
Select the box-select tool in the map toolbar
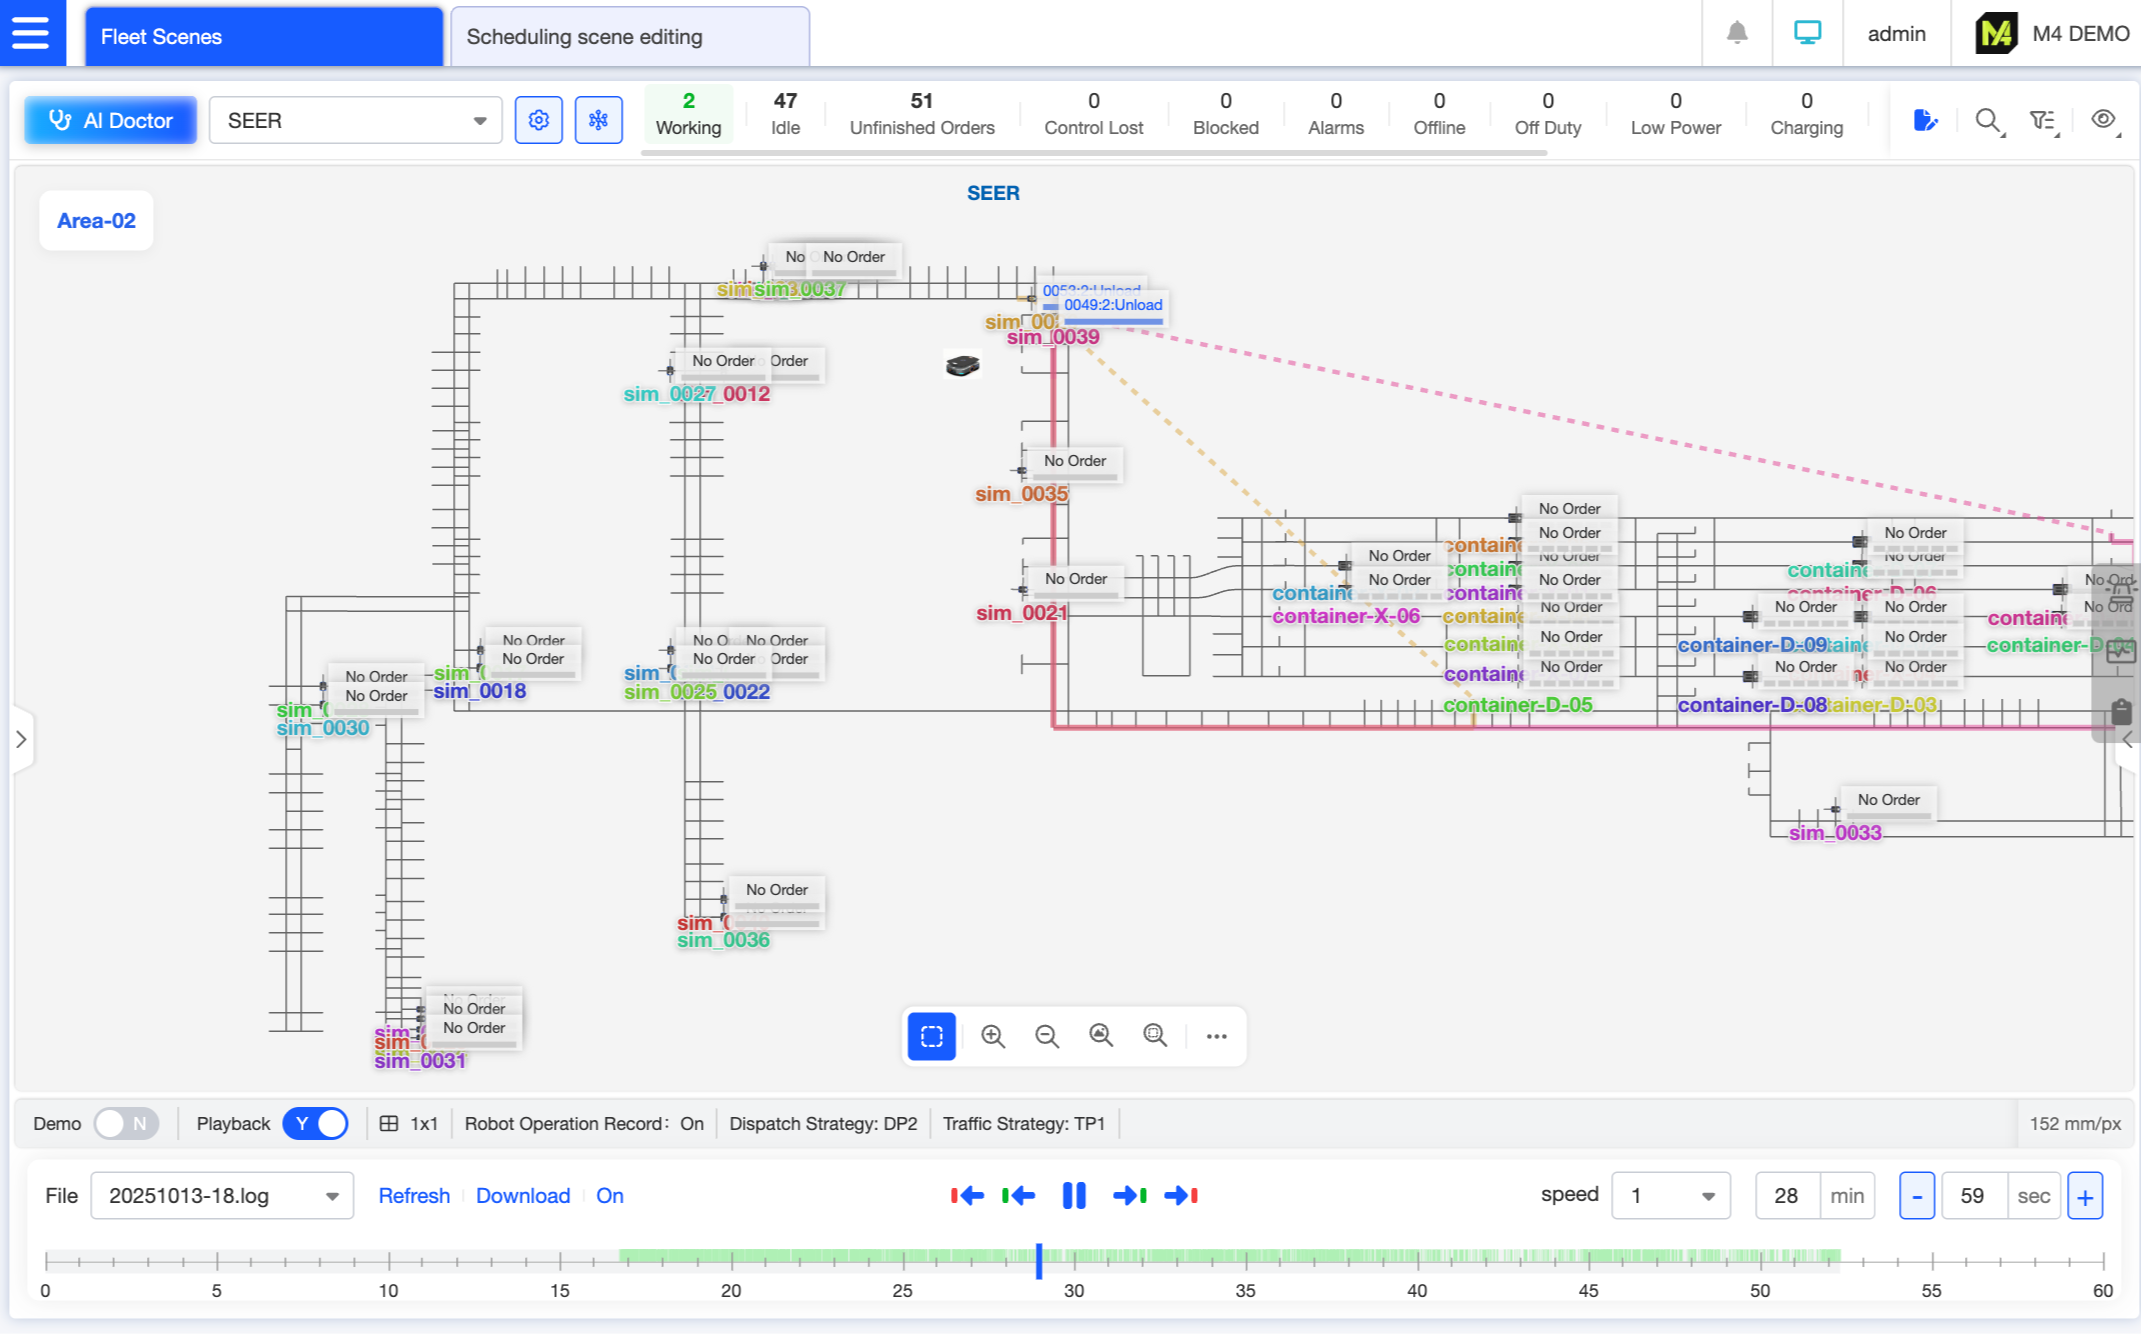tap(931, 1036)
